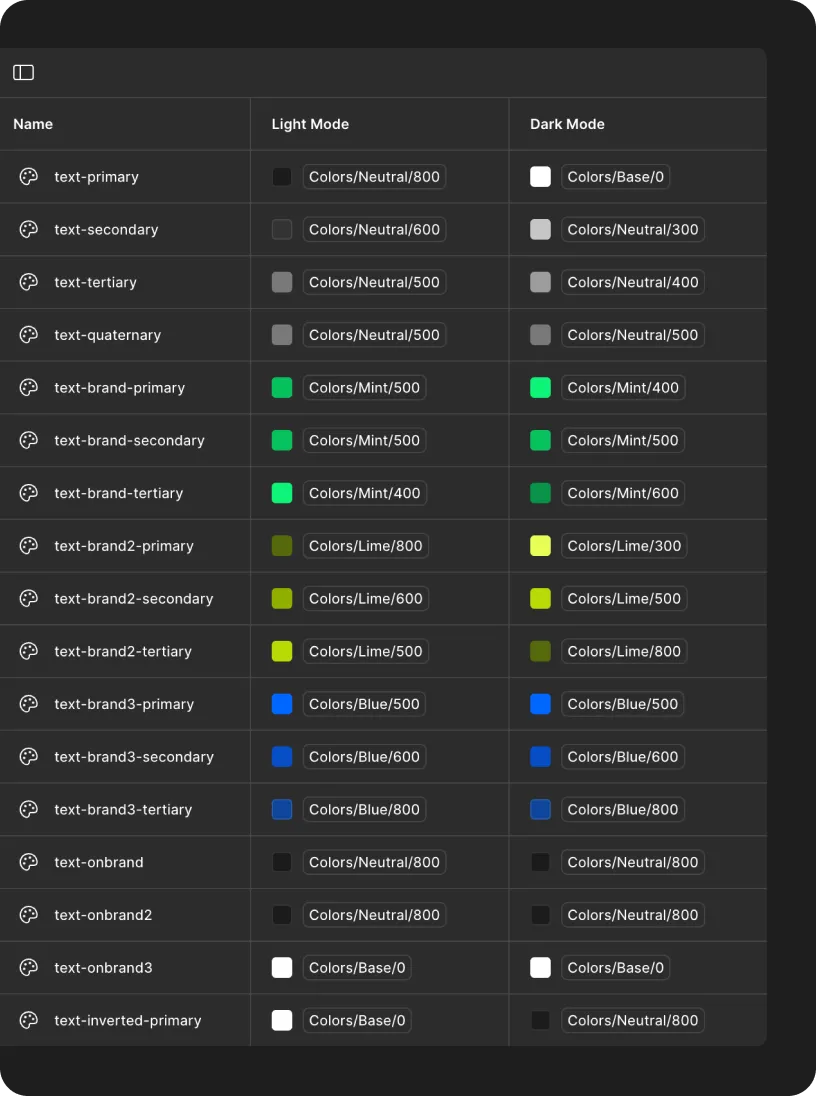Select the blue swatch beside Colors/Blue/500

281,703
